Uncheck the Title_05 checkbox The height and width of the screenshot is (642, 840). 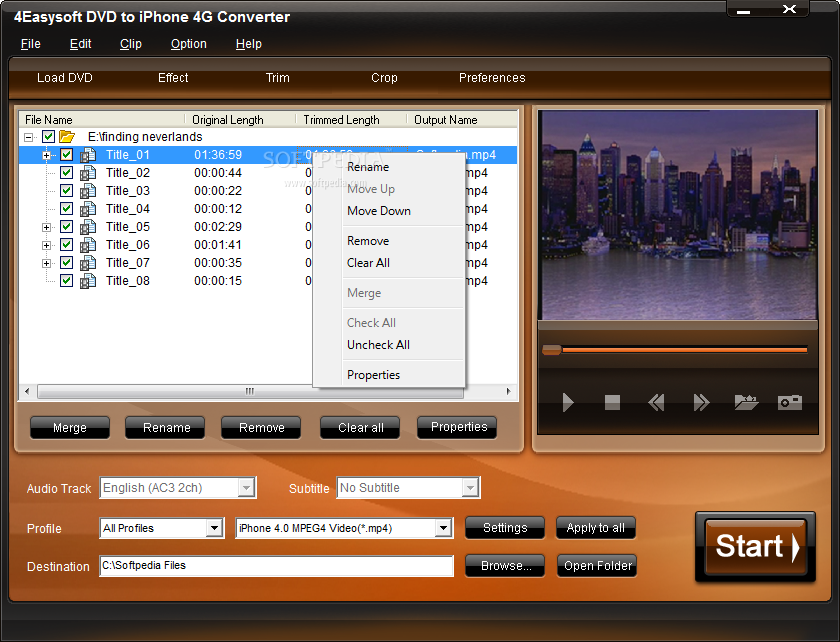tap(66, 227)
